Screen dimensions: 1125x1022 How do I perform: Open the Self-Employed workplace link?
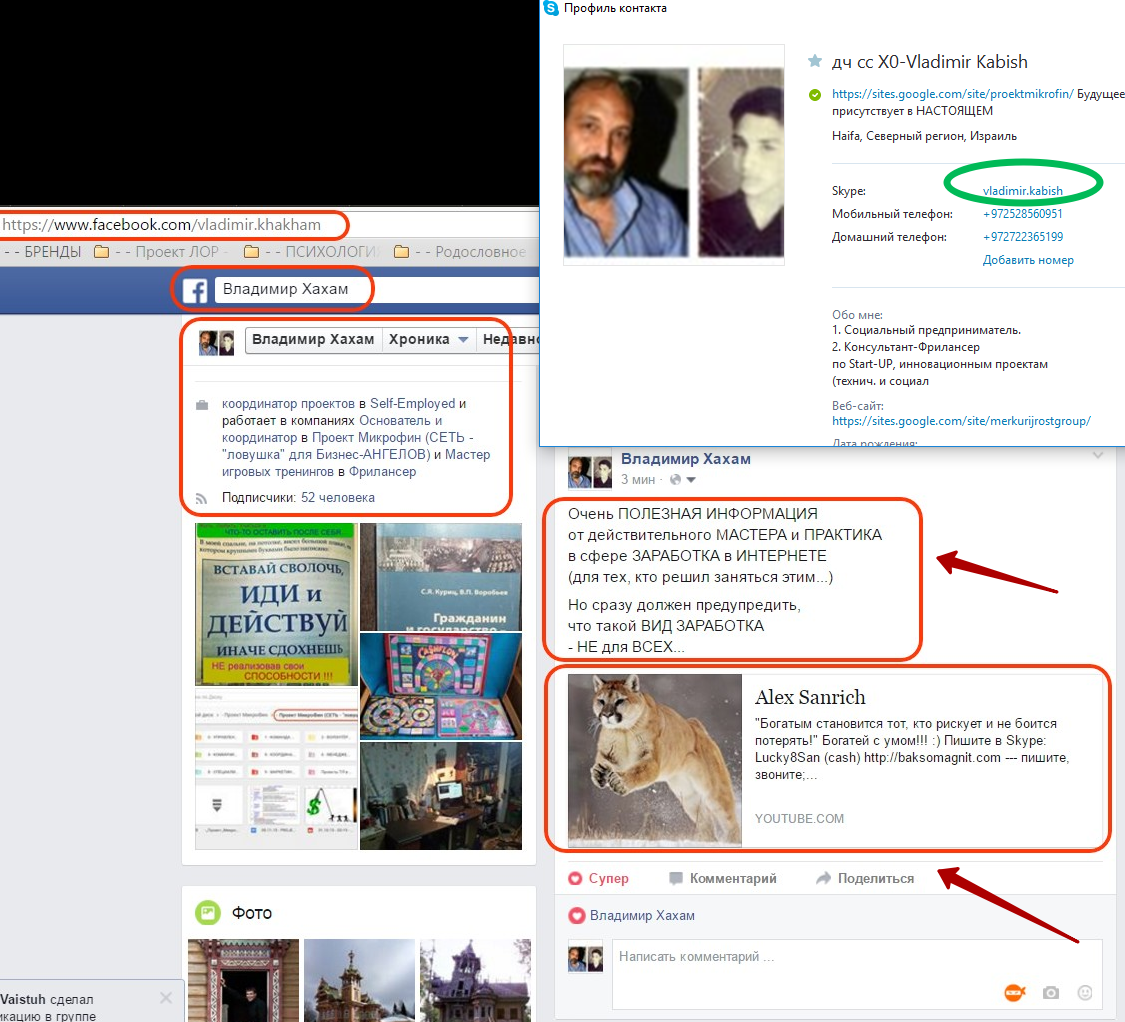(x=413, y=403)
